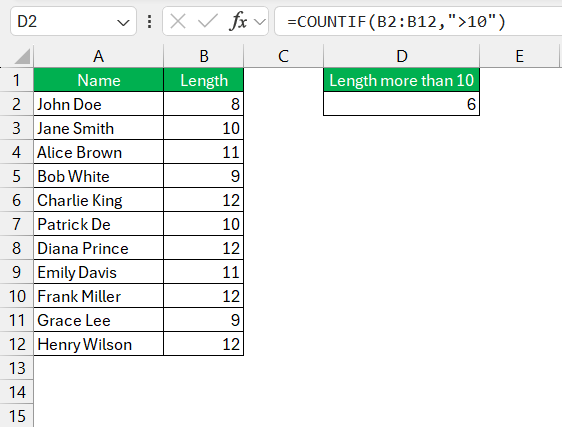562x427 pixels.
Task: Select row 11 header
Action: [x=16, y=320]
